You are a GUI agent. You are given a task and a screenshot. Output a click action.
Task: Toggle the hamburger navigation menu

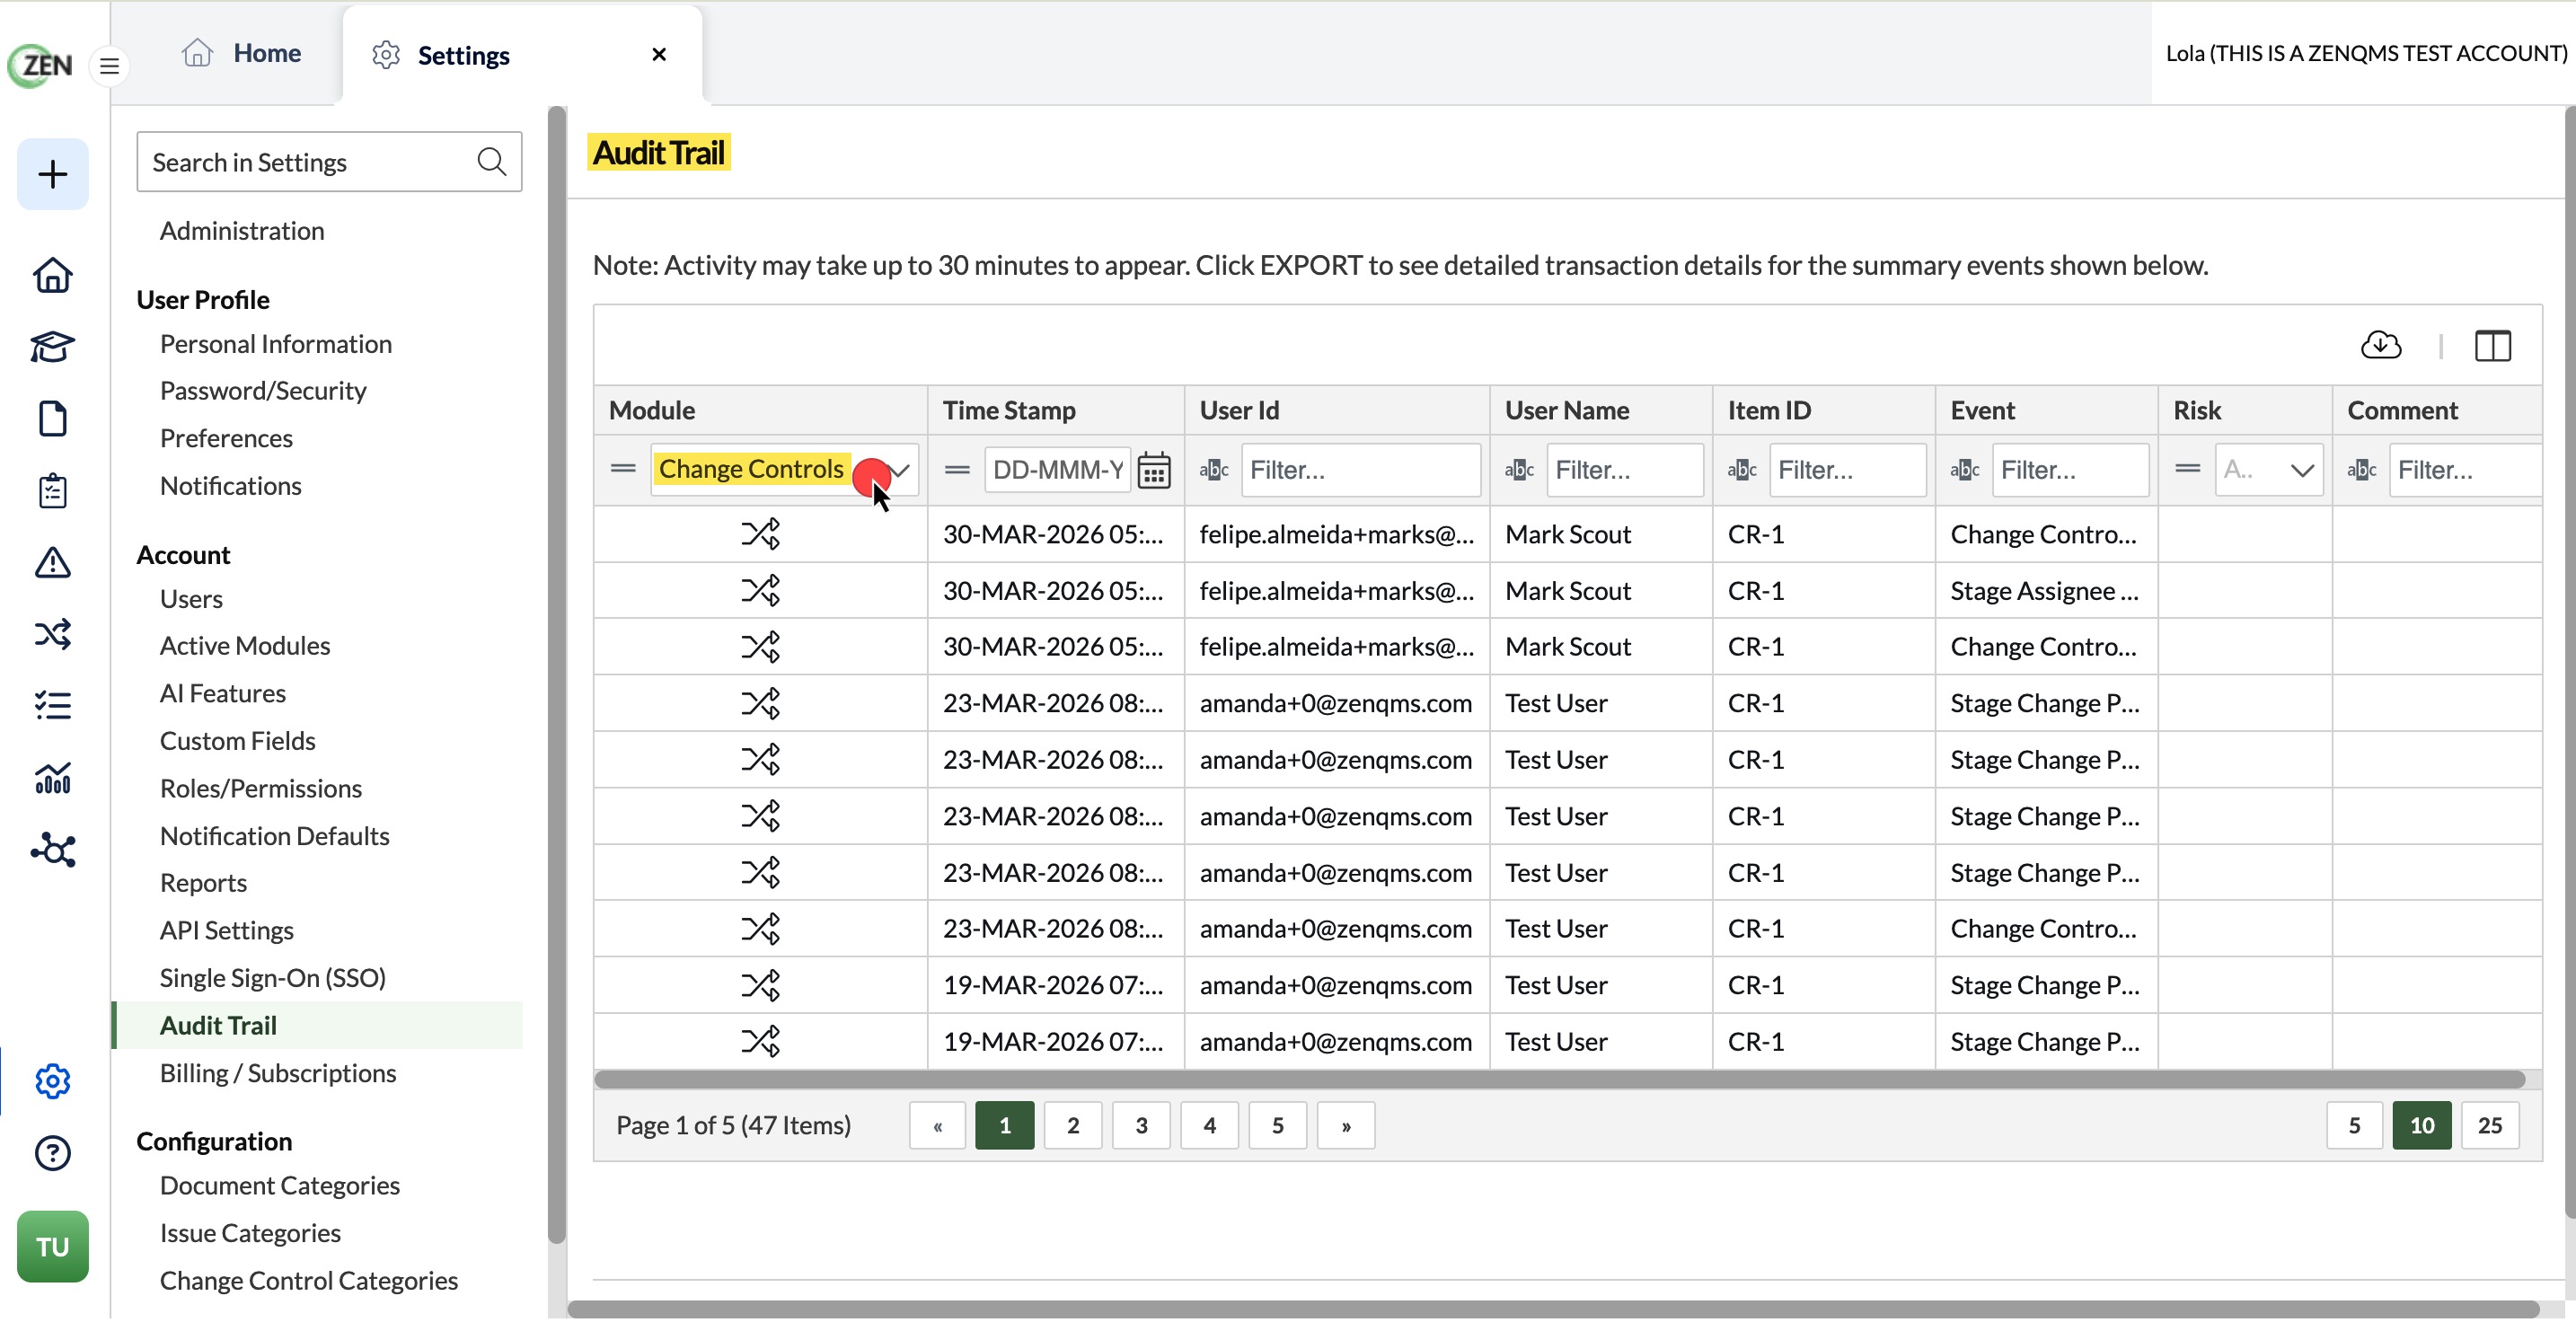110,66
